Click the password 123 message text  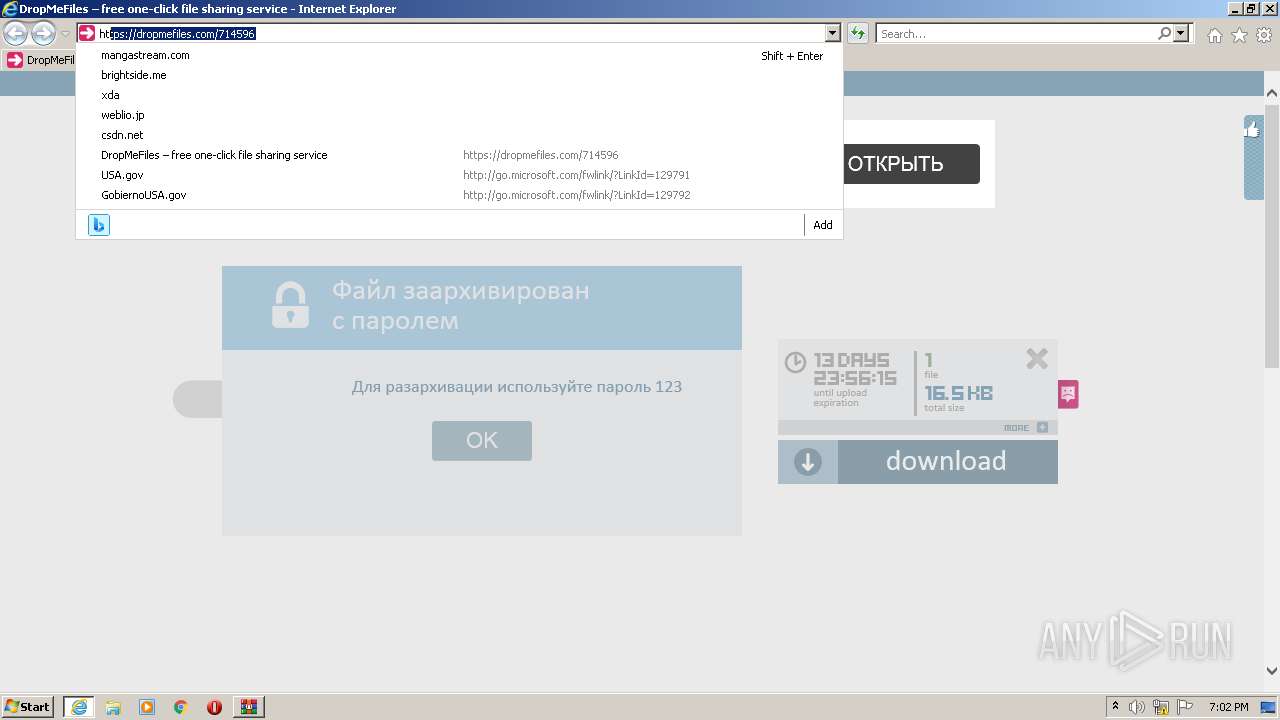pos(517,387)
